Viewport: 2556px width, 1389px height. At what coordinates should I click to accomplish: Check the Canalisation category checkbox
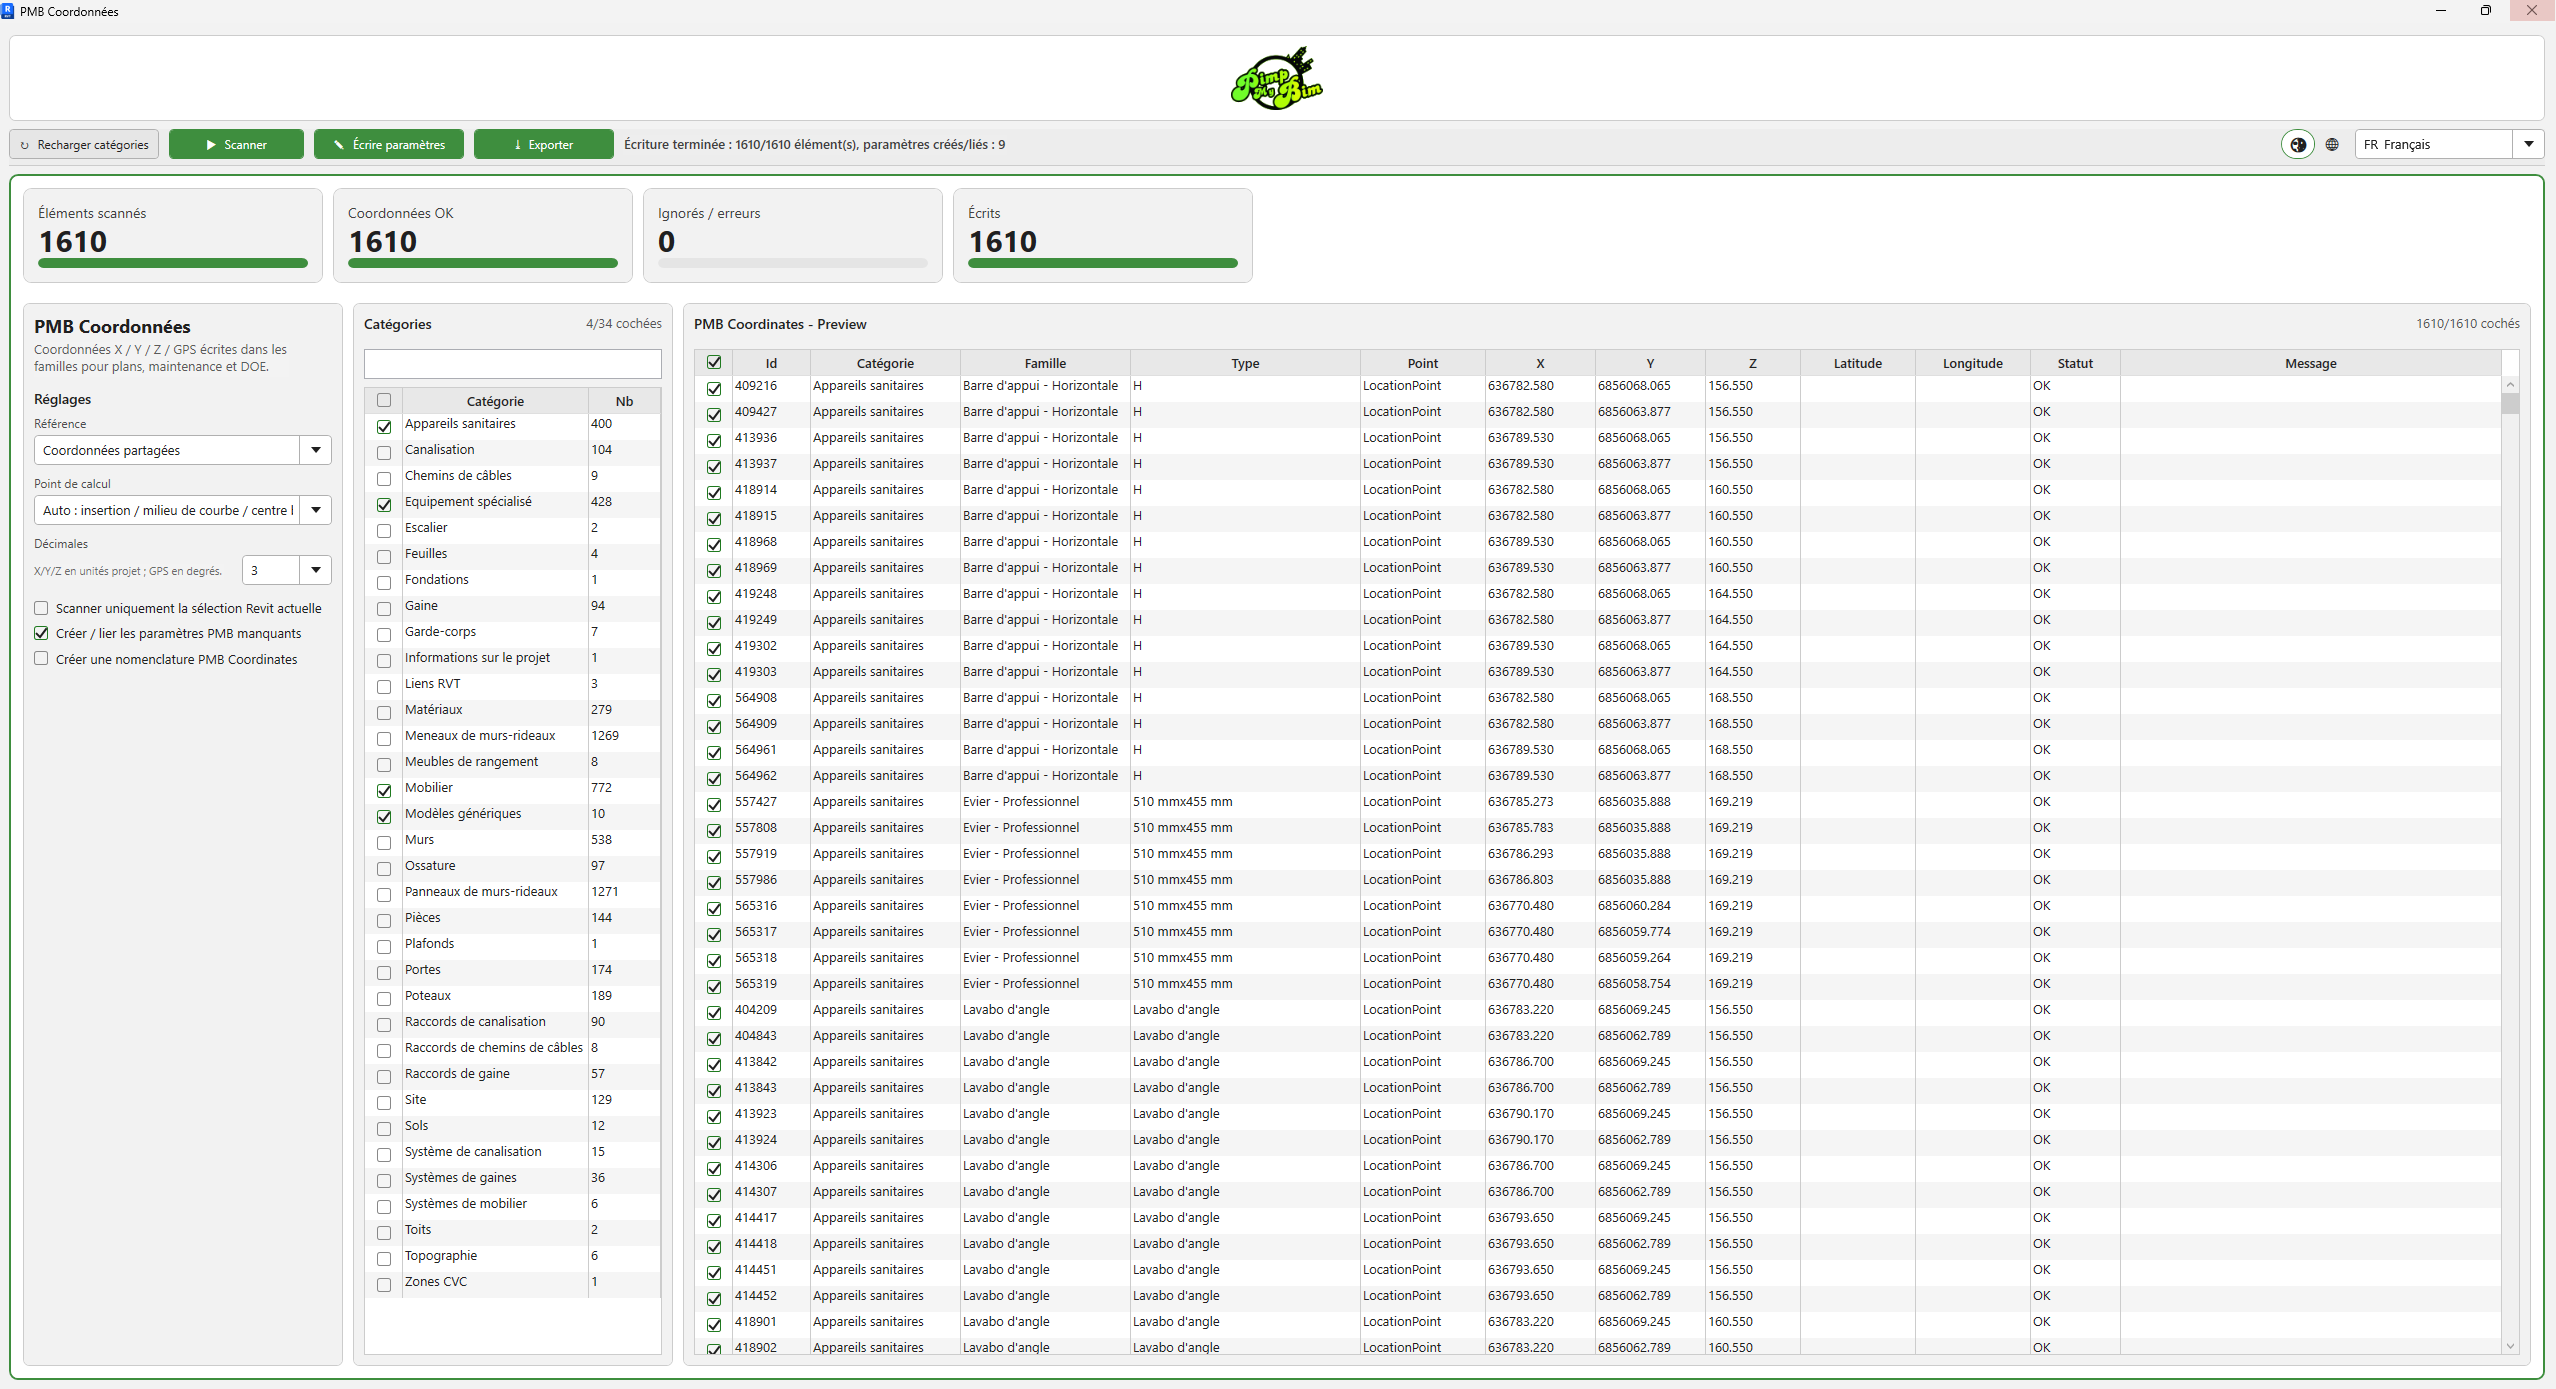click(x=384, y=452)
